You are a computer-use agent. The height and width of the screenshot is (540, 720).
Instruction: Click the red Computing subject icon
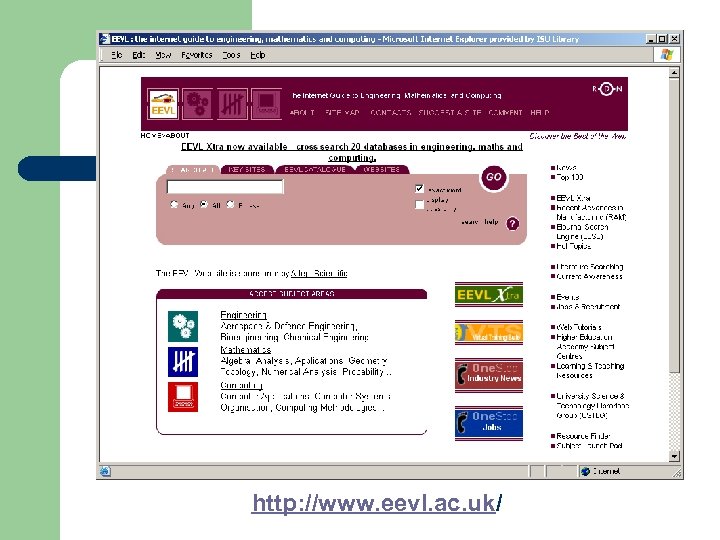point(183,397)
